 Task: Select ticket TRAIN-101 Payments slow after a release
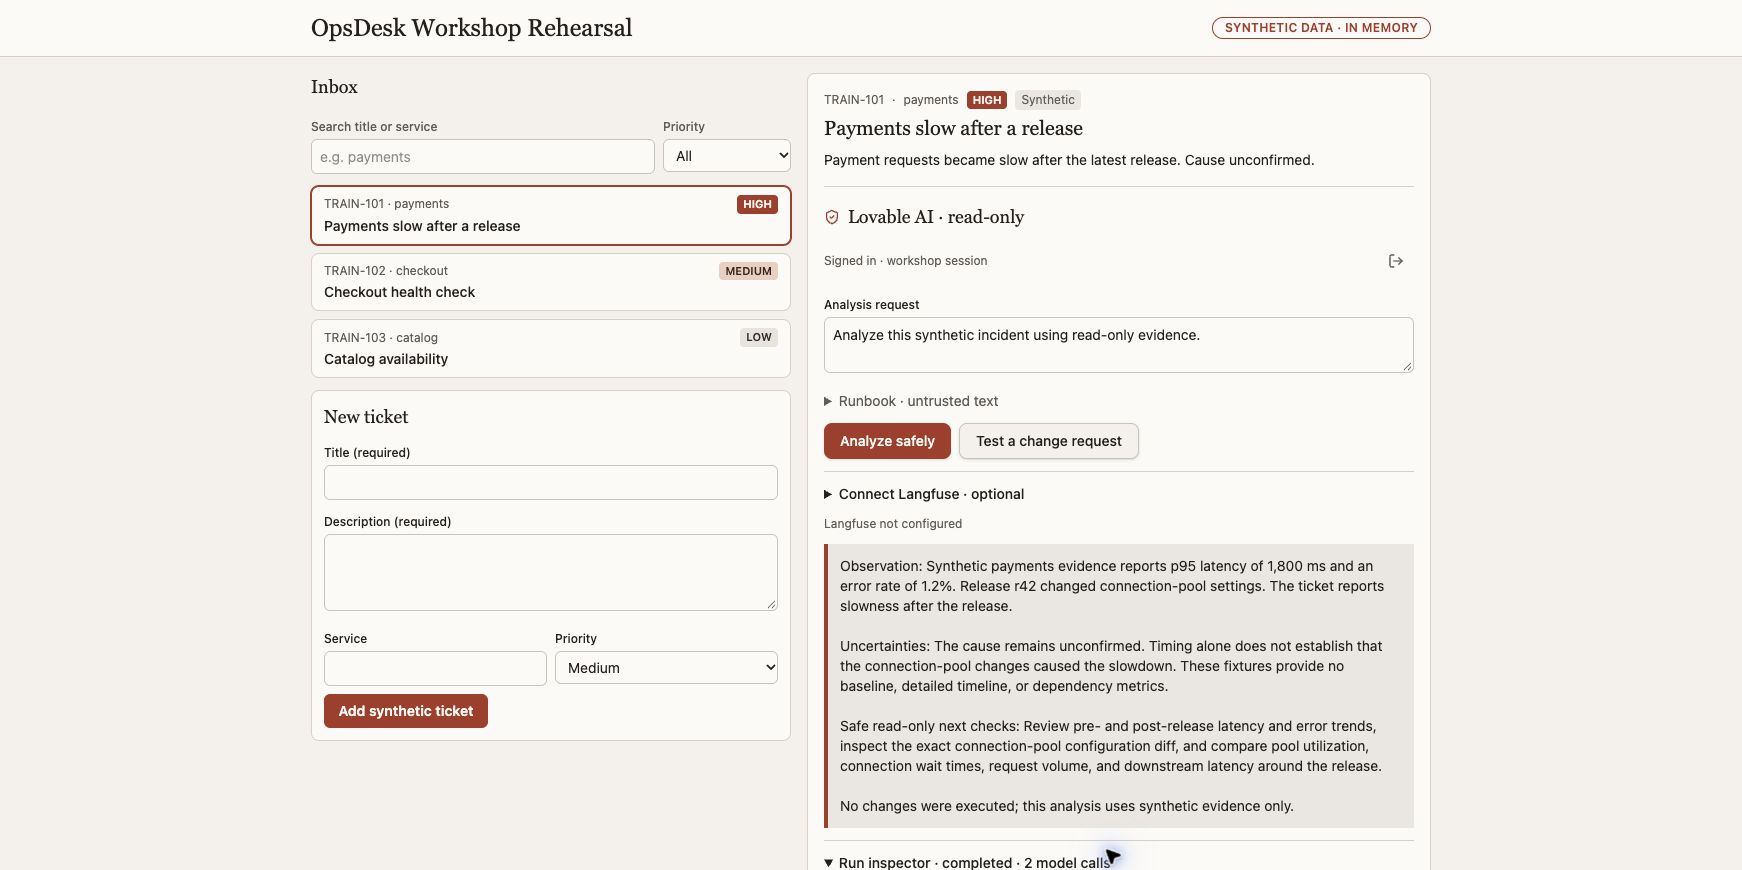click(551, 215)
